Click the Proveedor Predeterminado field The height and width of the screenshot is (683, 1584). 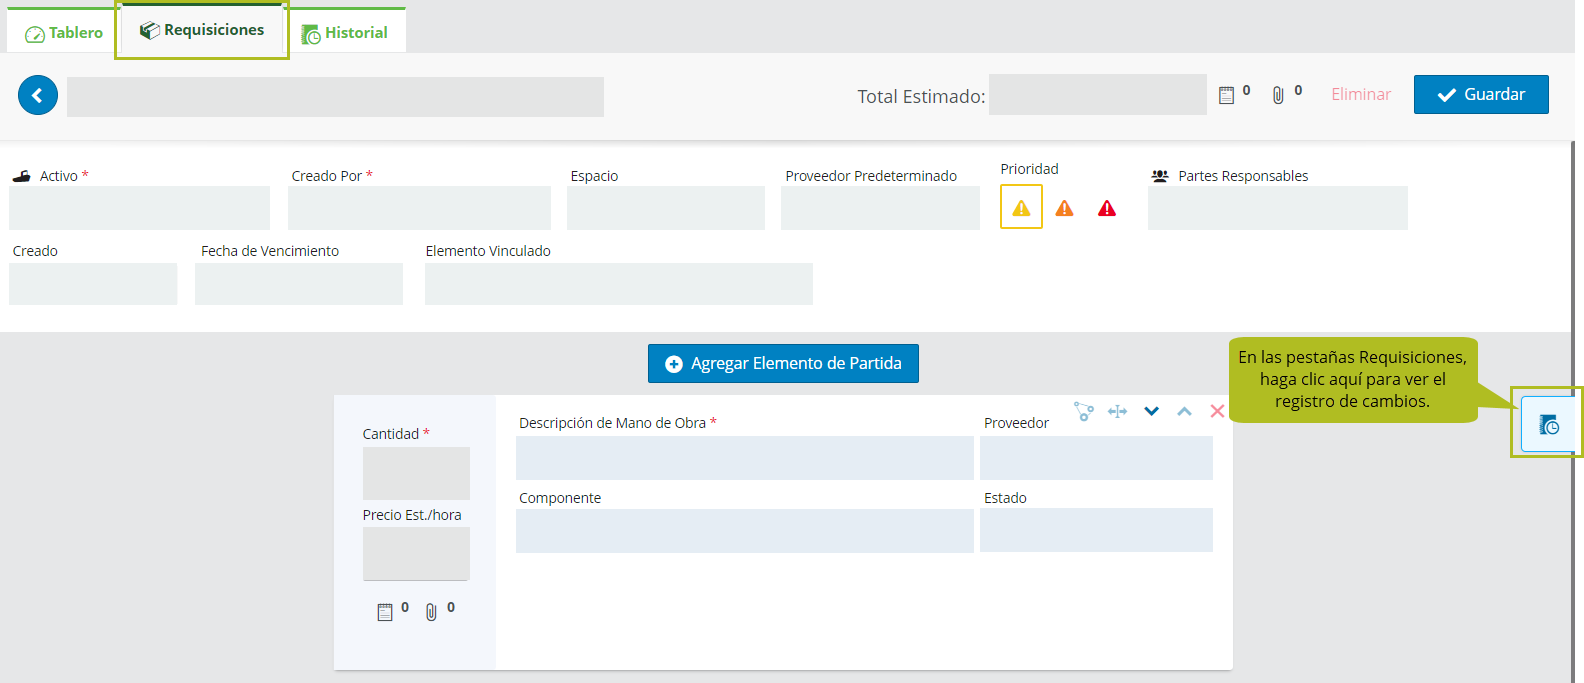coord(880,208)
